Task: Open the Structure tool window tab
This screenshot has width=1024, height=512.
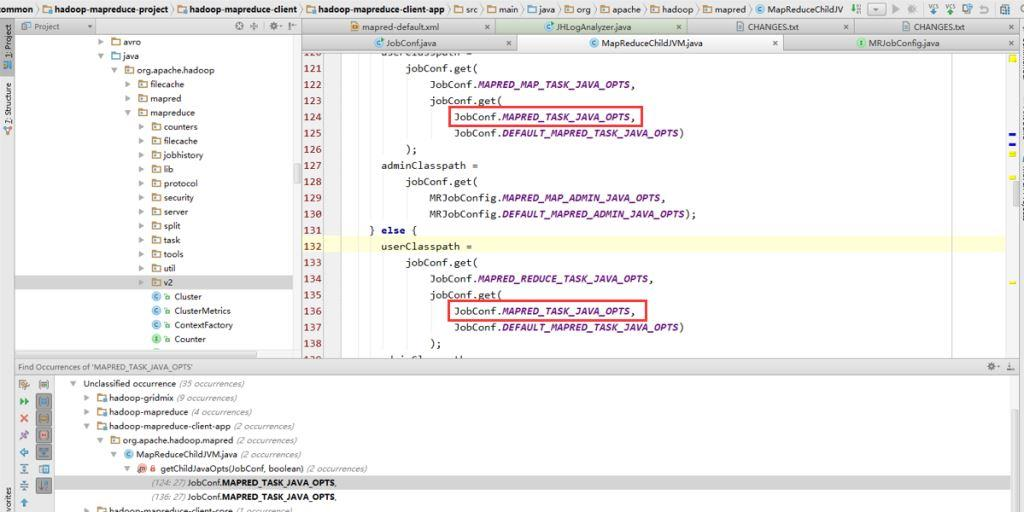Action: coord(7,108)
